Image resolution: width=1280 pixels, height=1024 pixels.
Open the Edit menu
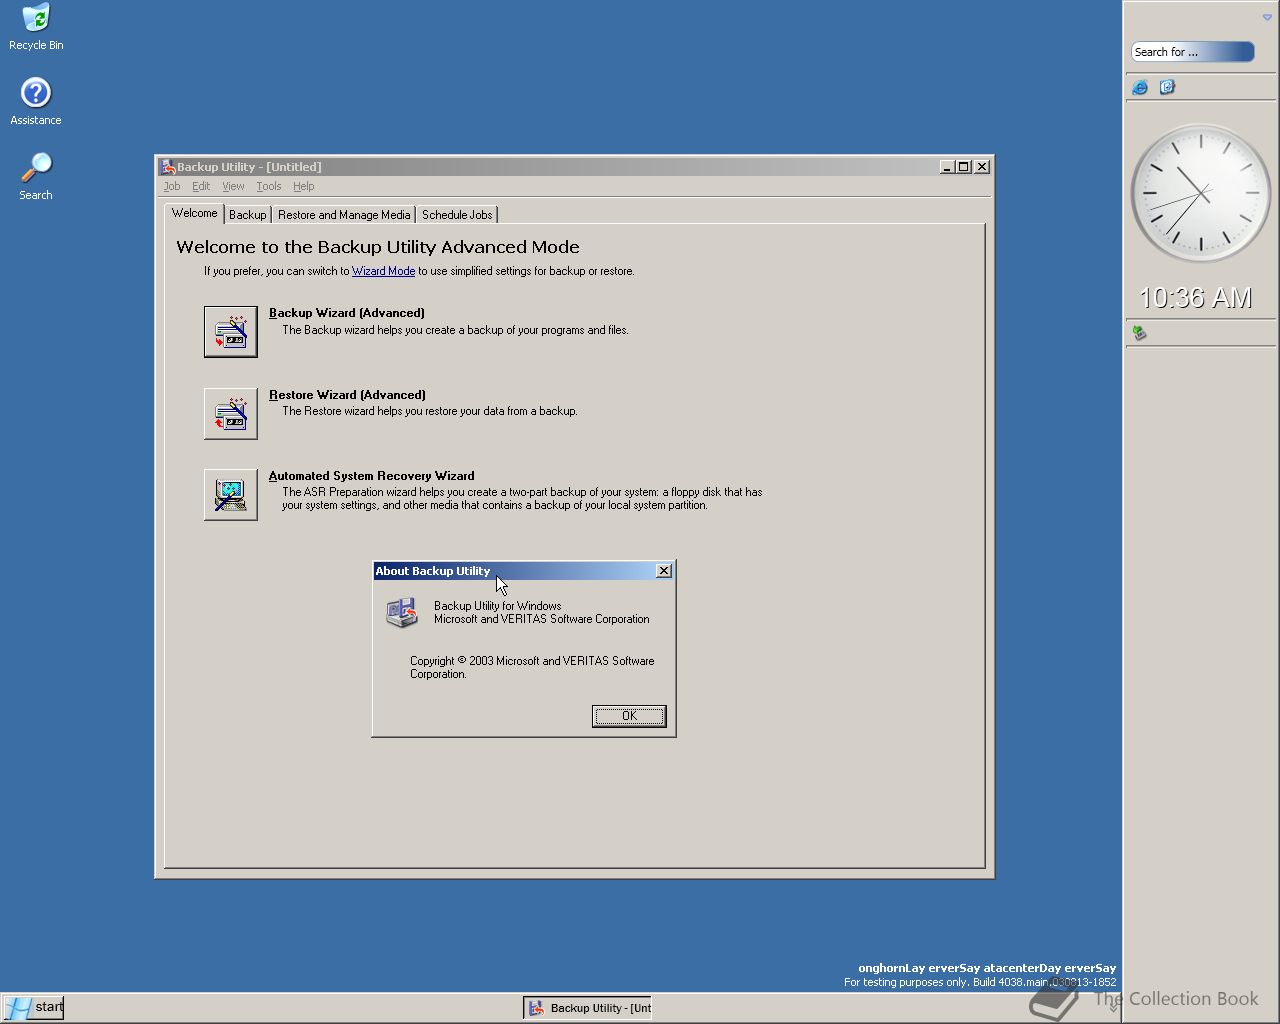tap(201, 186)
